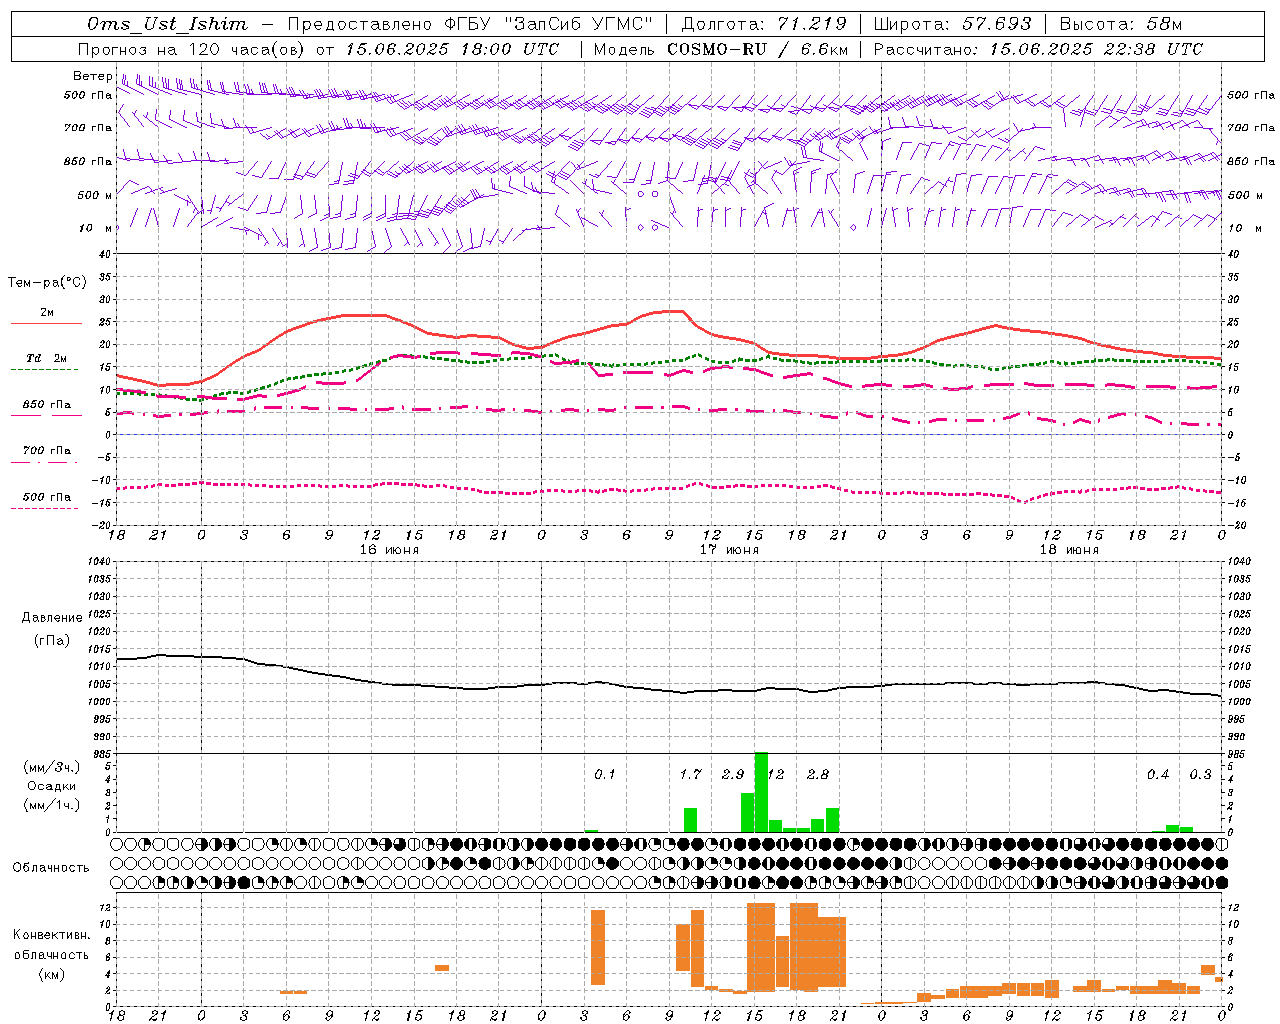Click the computed time Рассчитано: 15.06.2025 22:38 UTC
This screenshot has width=1280, height=1024.
[x=1038, y=49]
